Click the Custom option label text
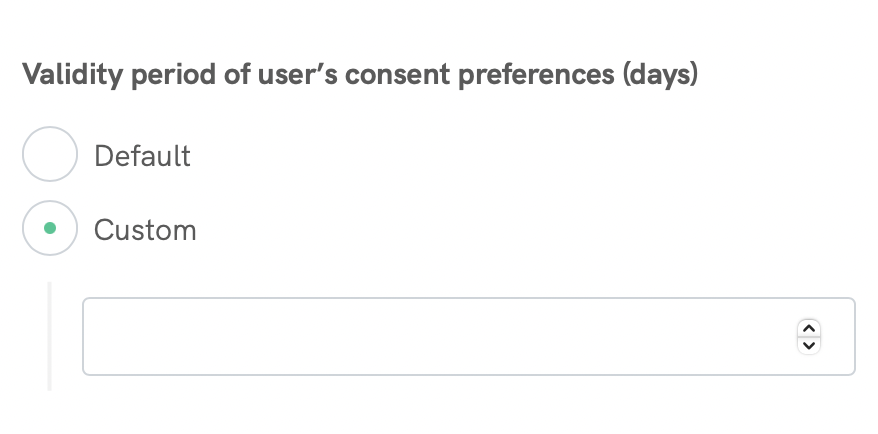The image size is (878, 434). click(145, 230)
